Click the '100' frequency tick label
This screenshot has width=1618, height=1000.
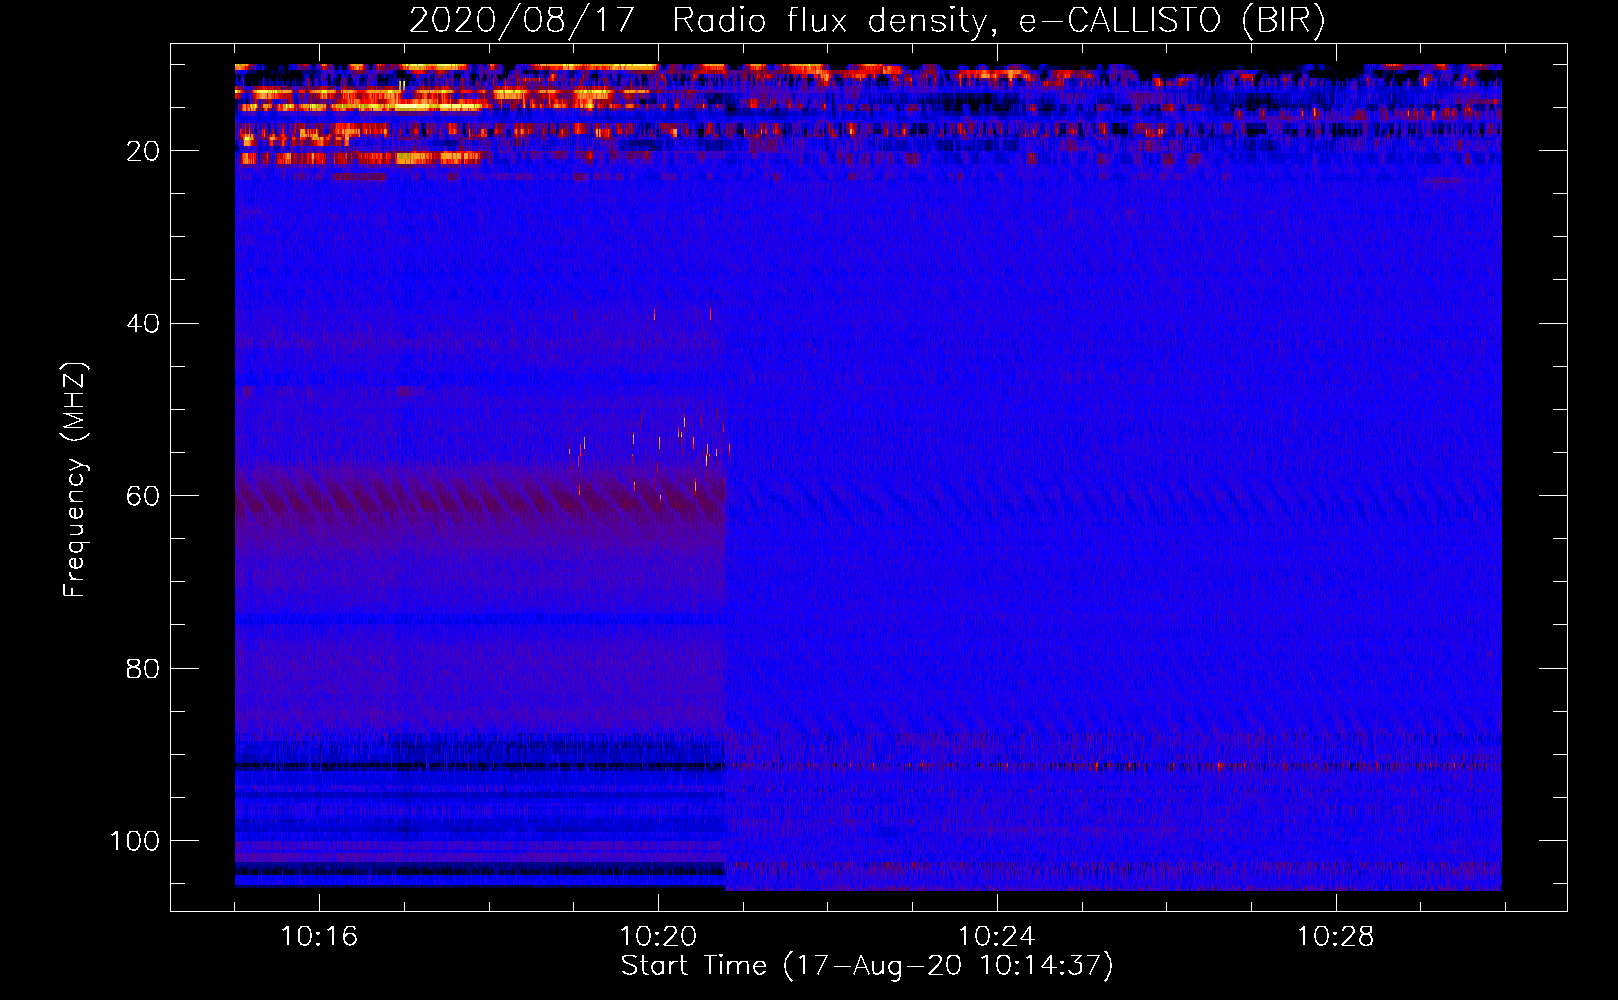tap(135, 841)
